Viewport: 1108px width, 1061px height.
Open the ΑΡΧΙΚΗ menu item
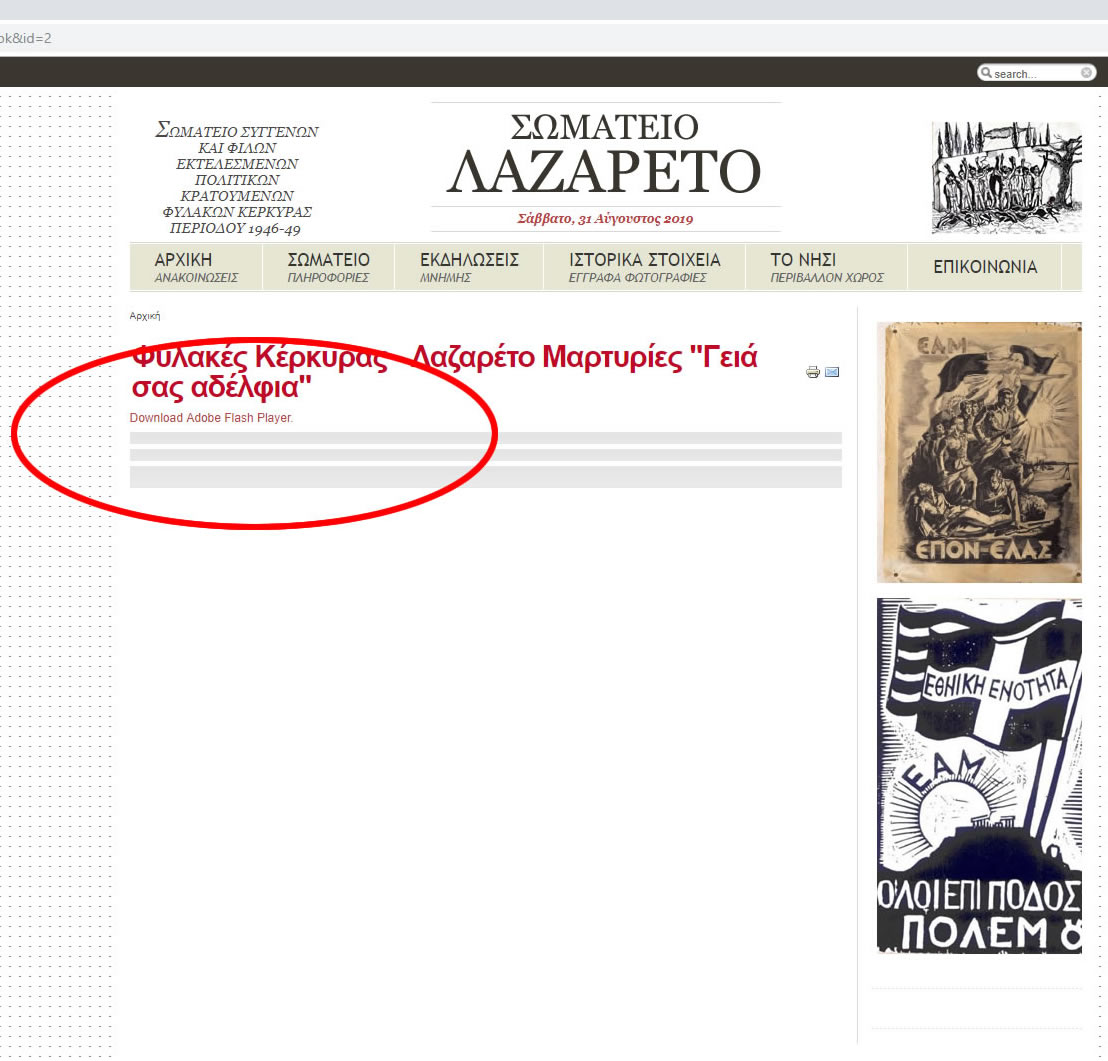196,267
